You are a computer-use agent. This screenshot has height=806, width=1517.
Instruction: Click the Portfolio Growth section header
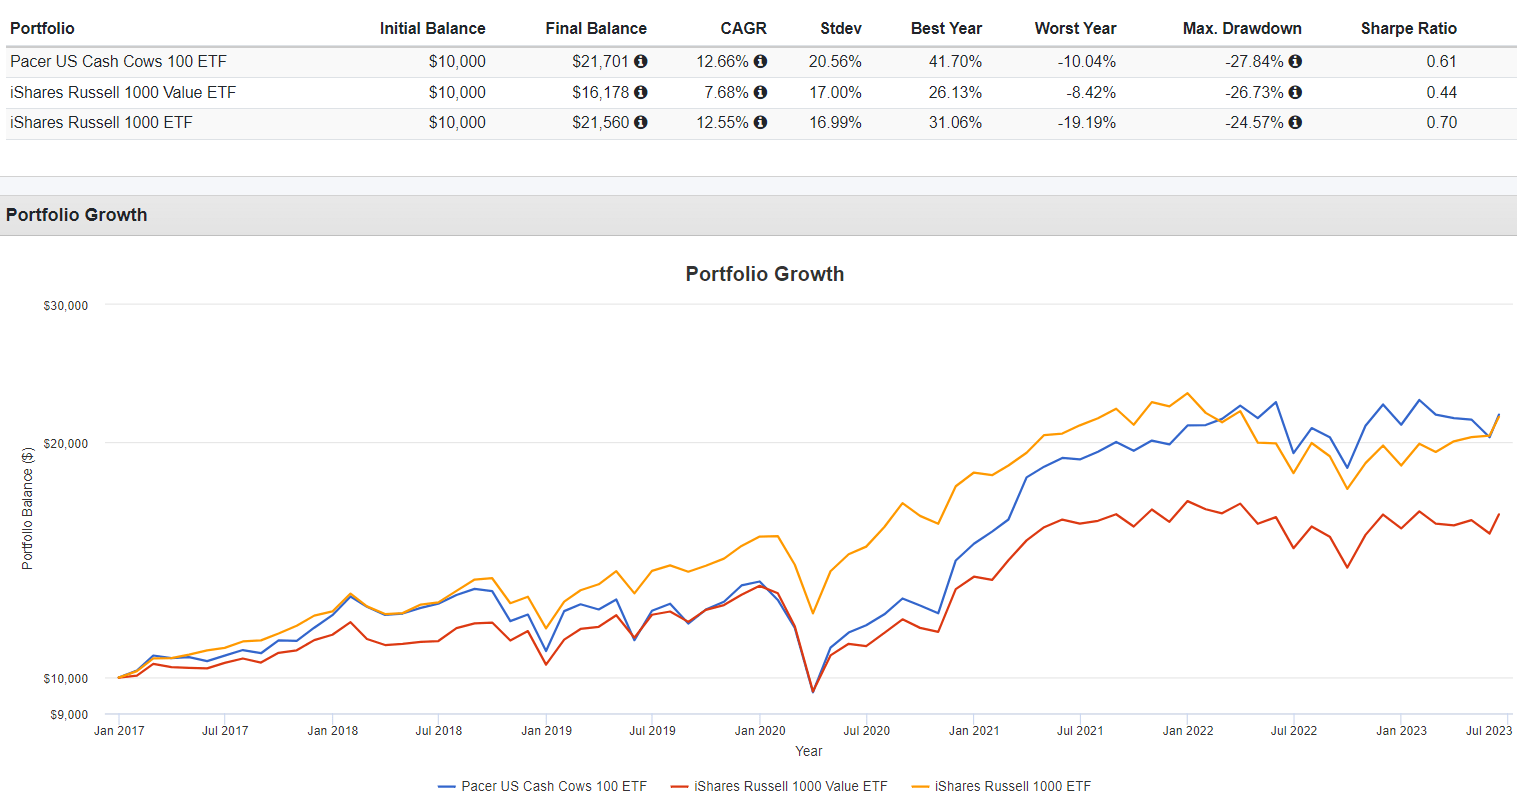pos(76,215)
